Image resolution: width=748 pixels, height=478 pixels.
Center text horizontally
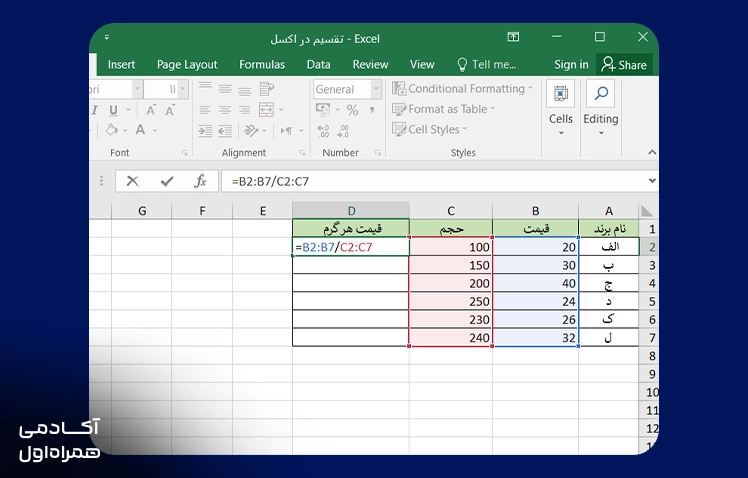pyautogui.click(x=225, y=110)
